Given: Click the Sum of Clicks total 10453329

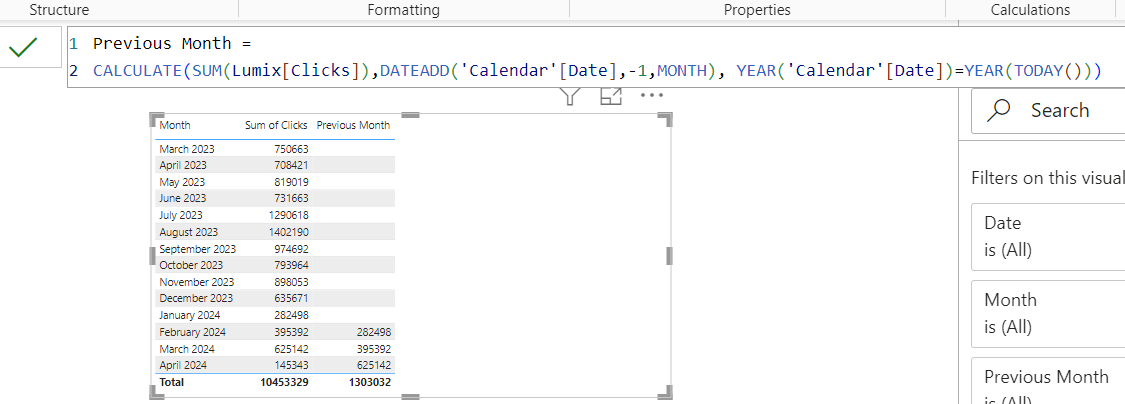Looking at the screenshot, I should point(284,382).
